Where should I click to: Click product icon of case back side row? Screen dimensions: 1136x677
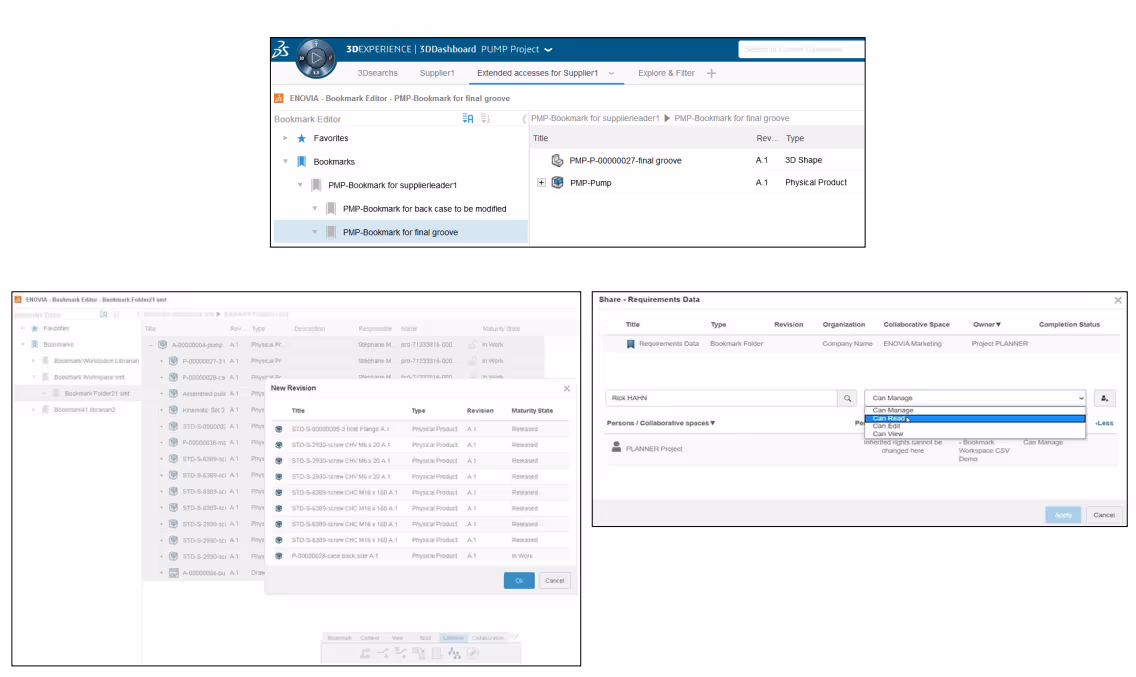pos(279,556)
